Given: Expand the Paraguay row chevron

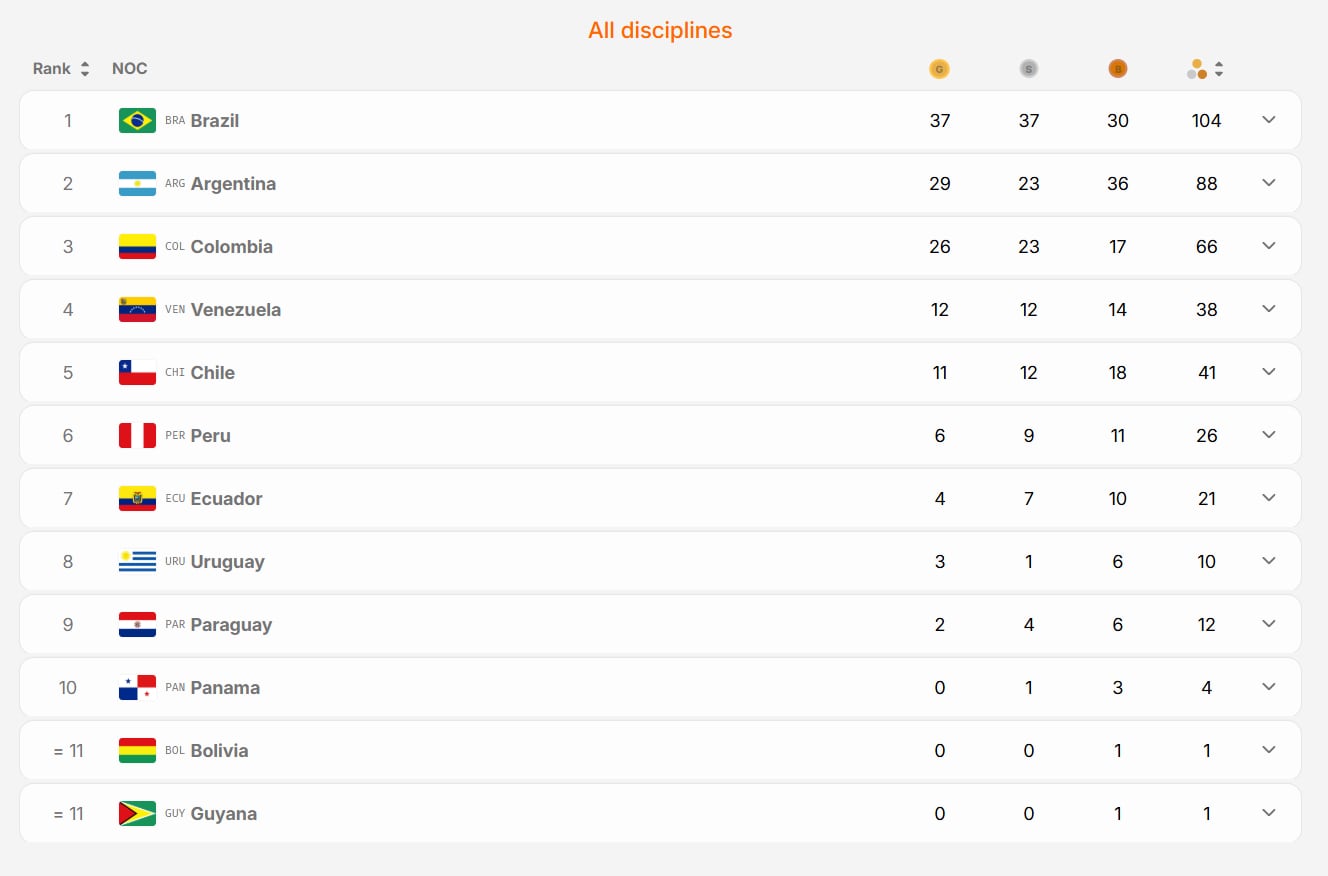Looking at the screenshot, I should point(1269,624).
